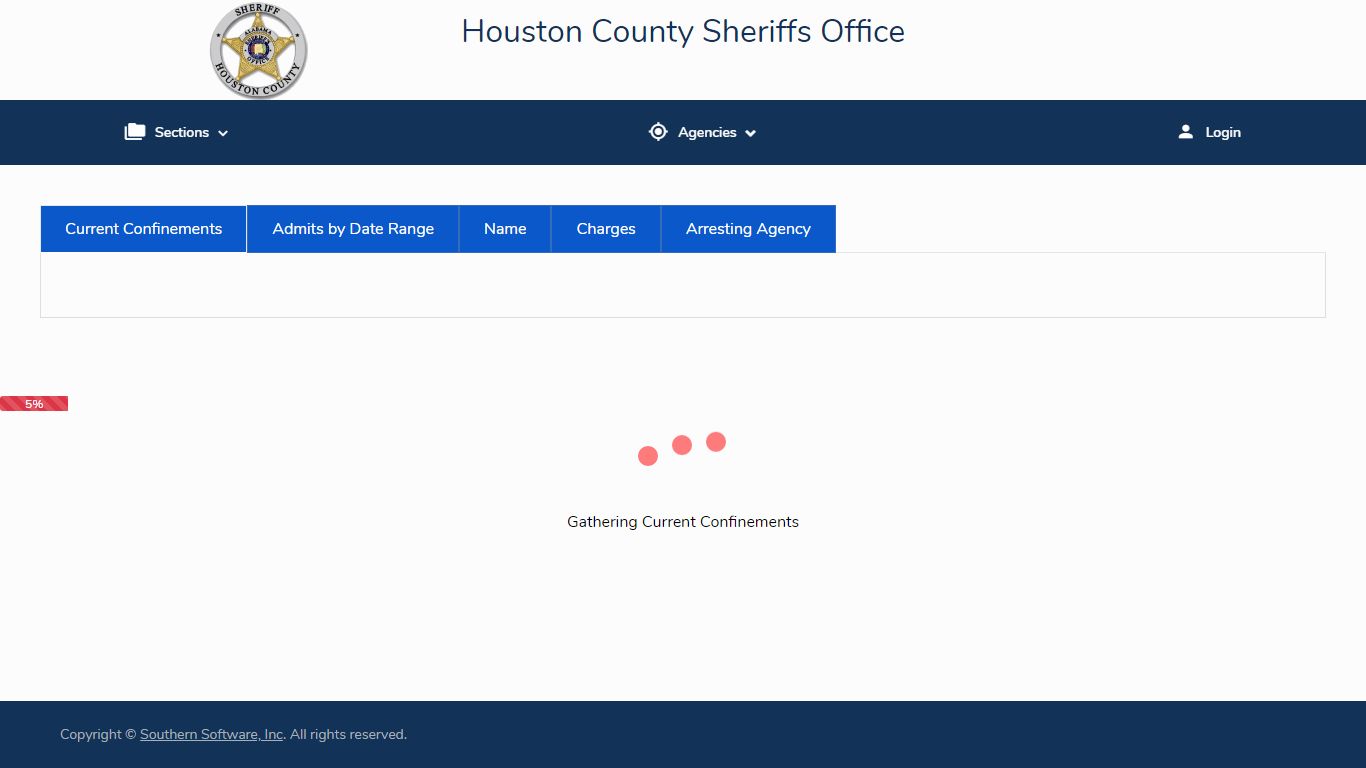Switch to the Charges tab
1366x768 pixels.
pyautogui.click(x=606, y=229)
